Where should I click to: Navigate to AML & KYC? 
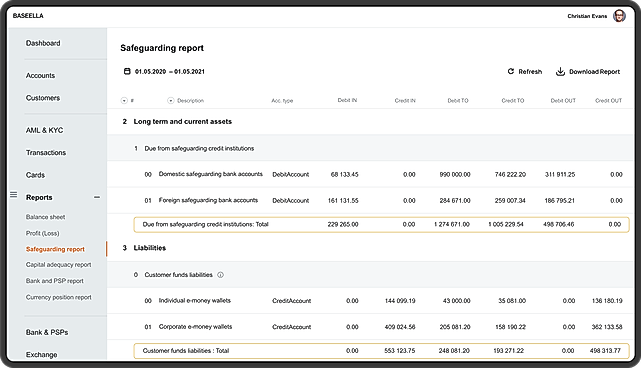point(45,130)
